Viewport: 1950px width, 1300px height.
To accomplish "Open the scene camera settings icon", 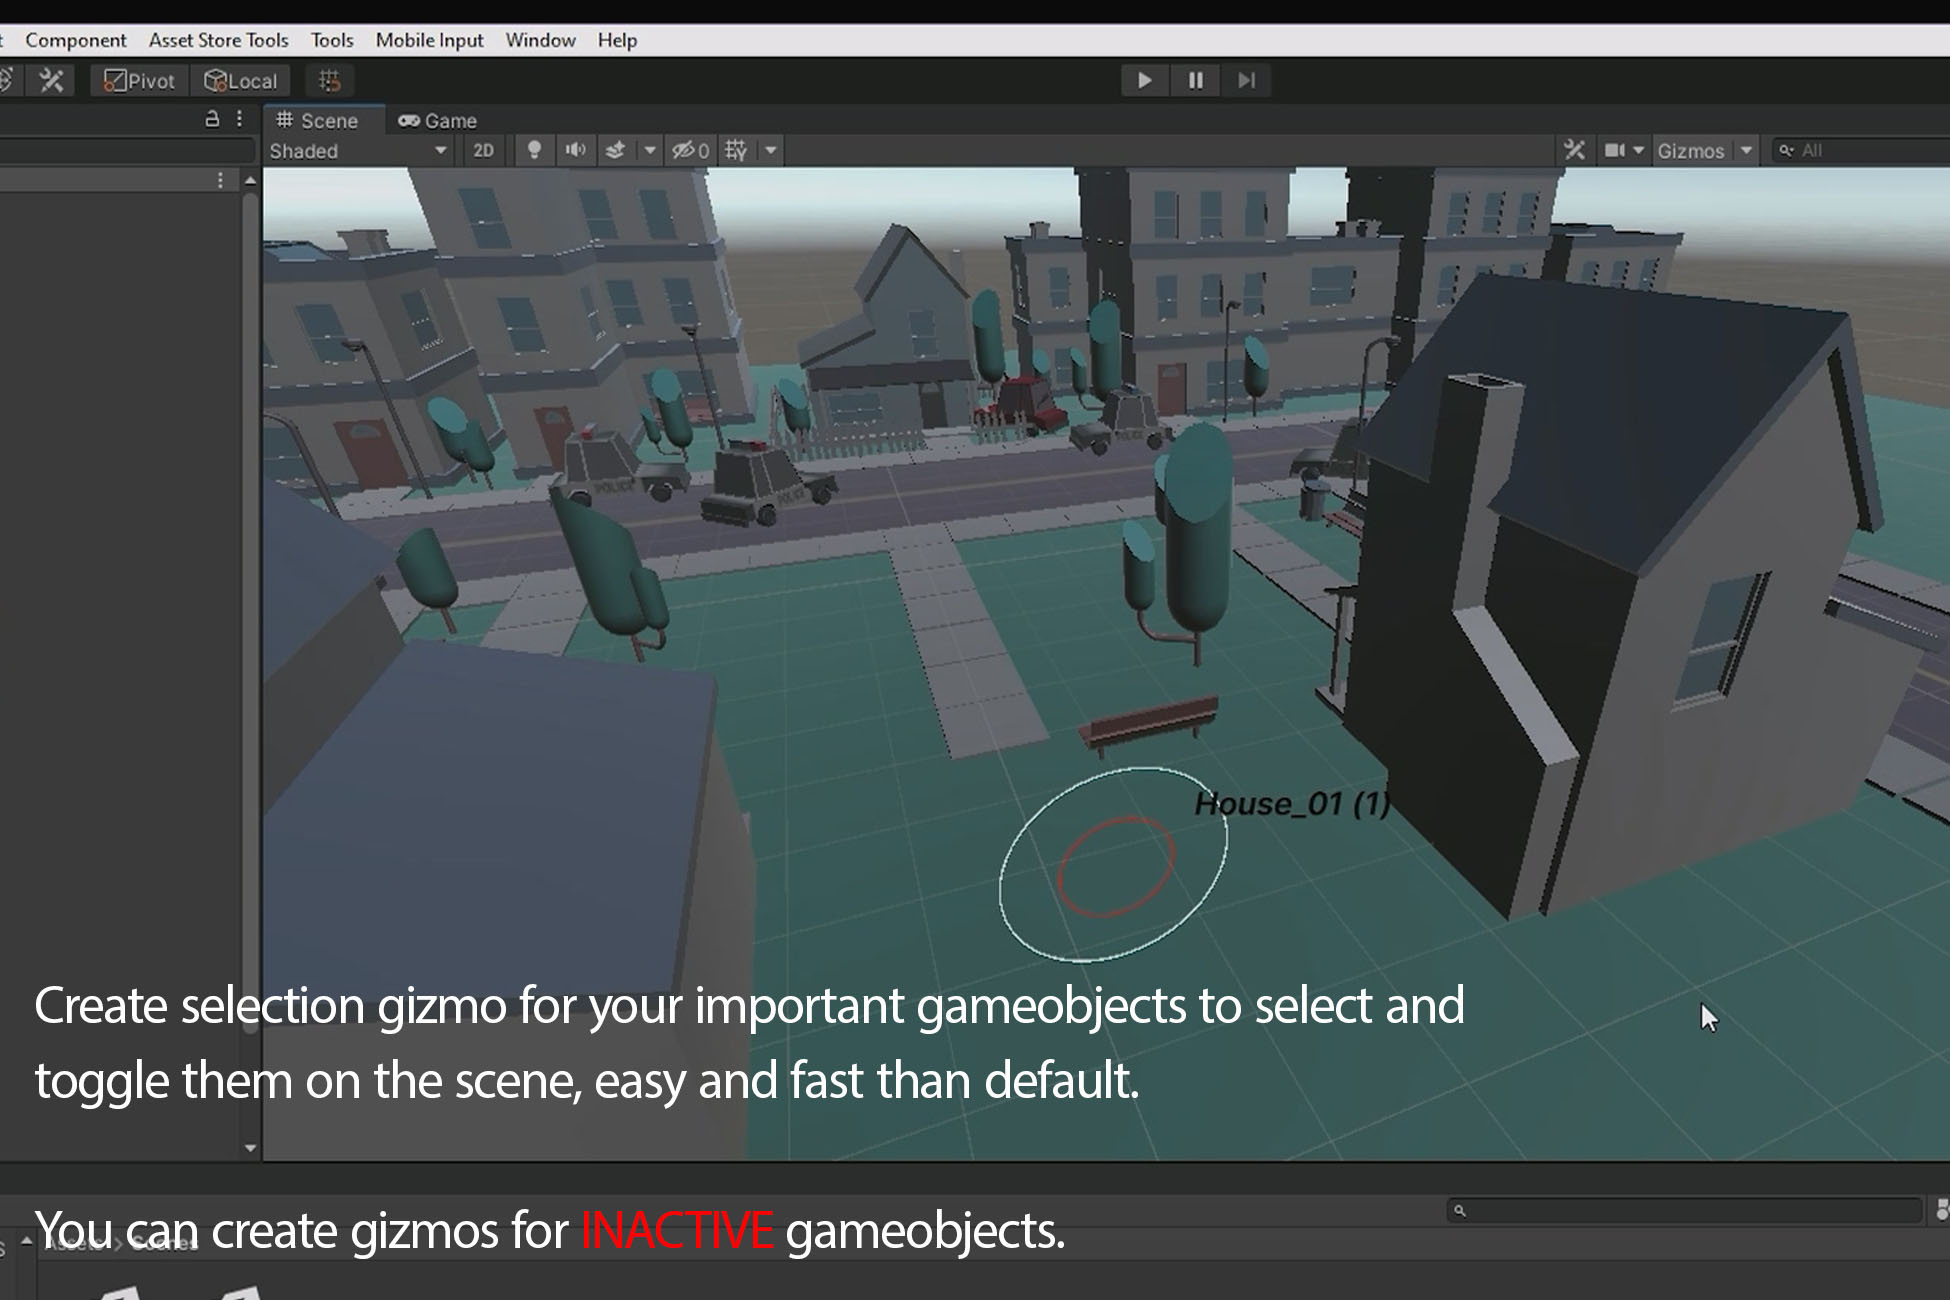I will [1617, 150].
